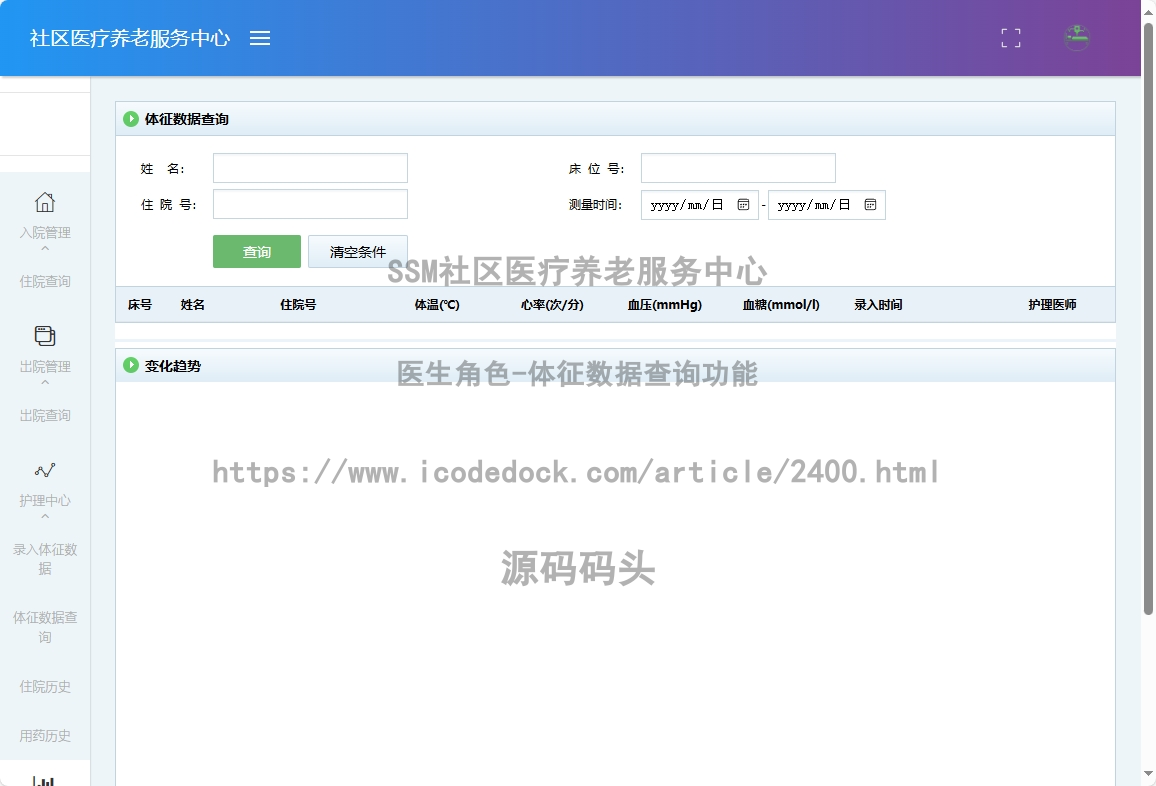Click the 护理中心 chart icon
Viewport: 1156px width, 786px height.
pyautogui.click(x=45, y=470)
